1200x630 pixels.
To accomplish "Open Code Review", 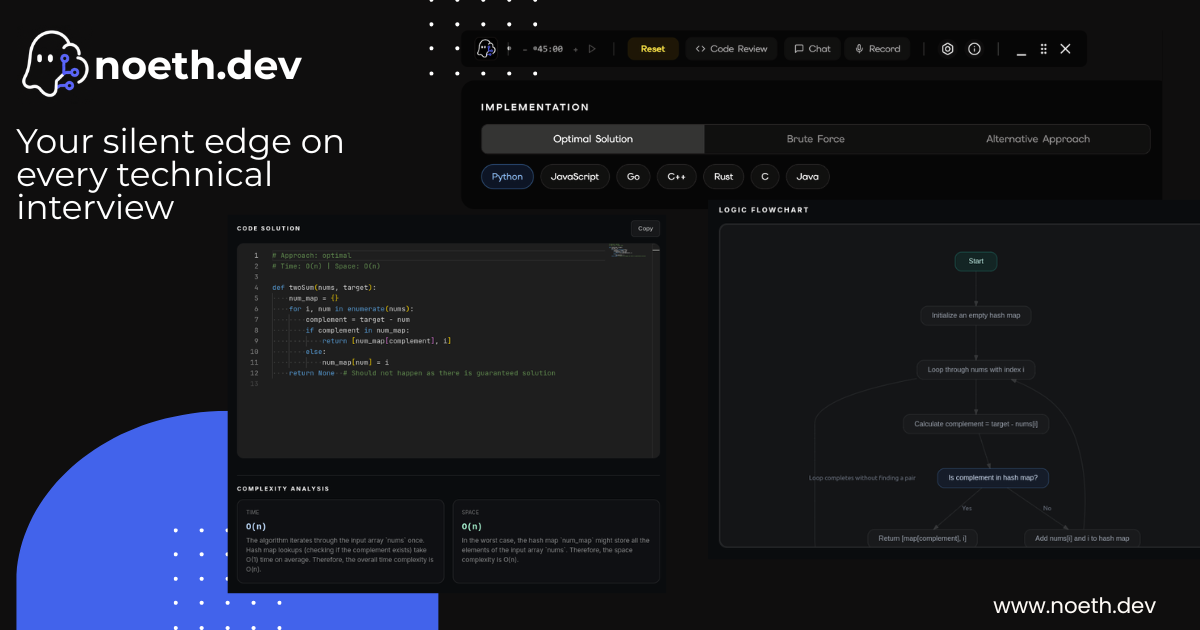I will (731, 48).
